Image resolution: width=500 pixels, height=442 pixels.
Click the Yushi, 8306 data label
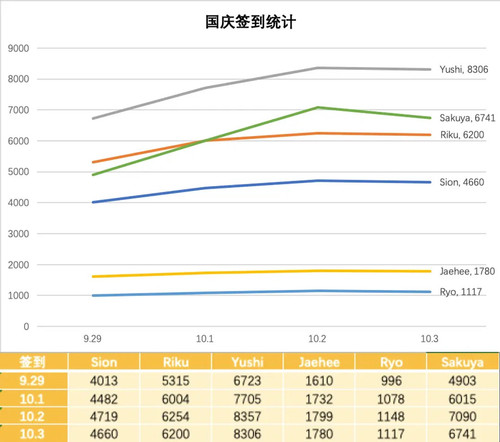[464, 69]
